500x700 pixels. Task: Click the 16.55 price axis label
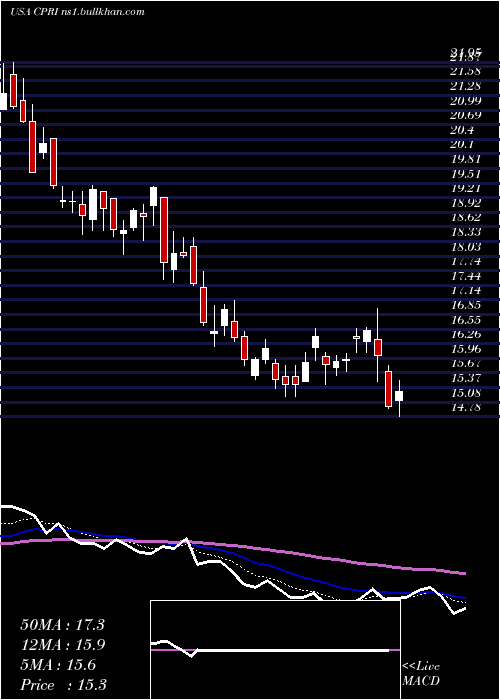point(466,320)
